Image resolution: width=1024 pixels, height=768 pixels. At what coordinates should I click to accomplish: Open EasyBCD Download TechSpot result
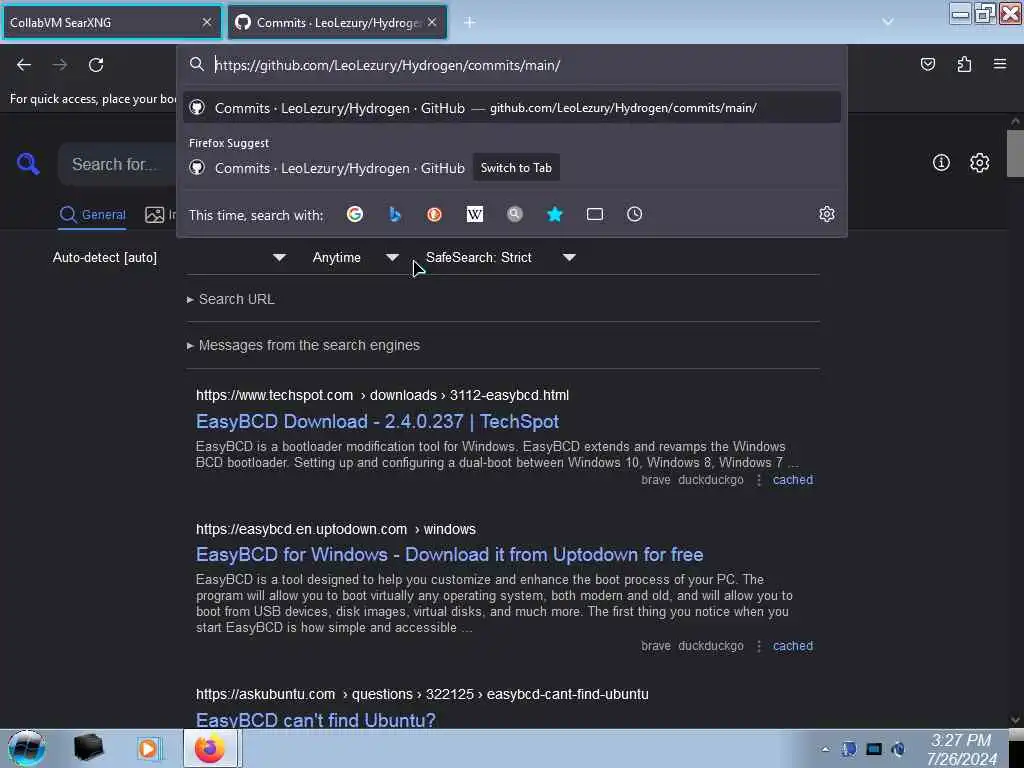click(377, 422)
